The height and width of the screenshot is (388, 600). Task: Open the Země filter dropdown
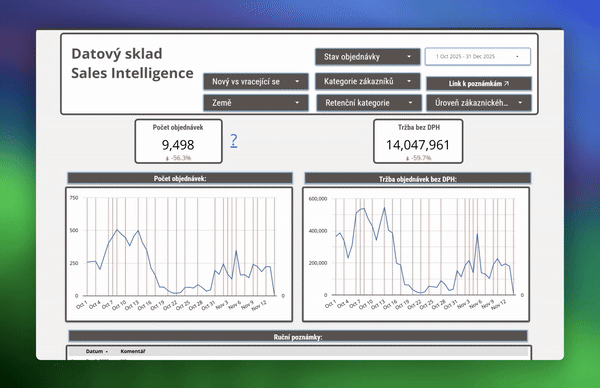[256, 103]
